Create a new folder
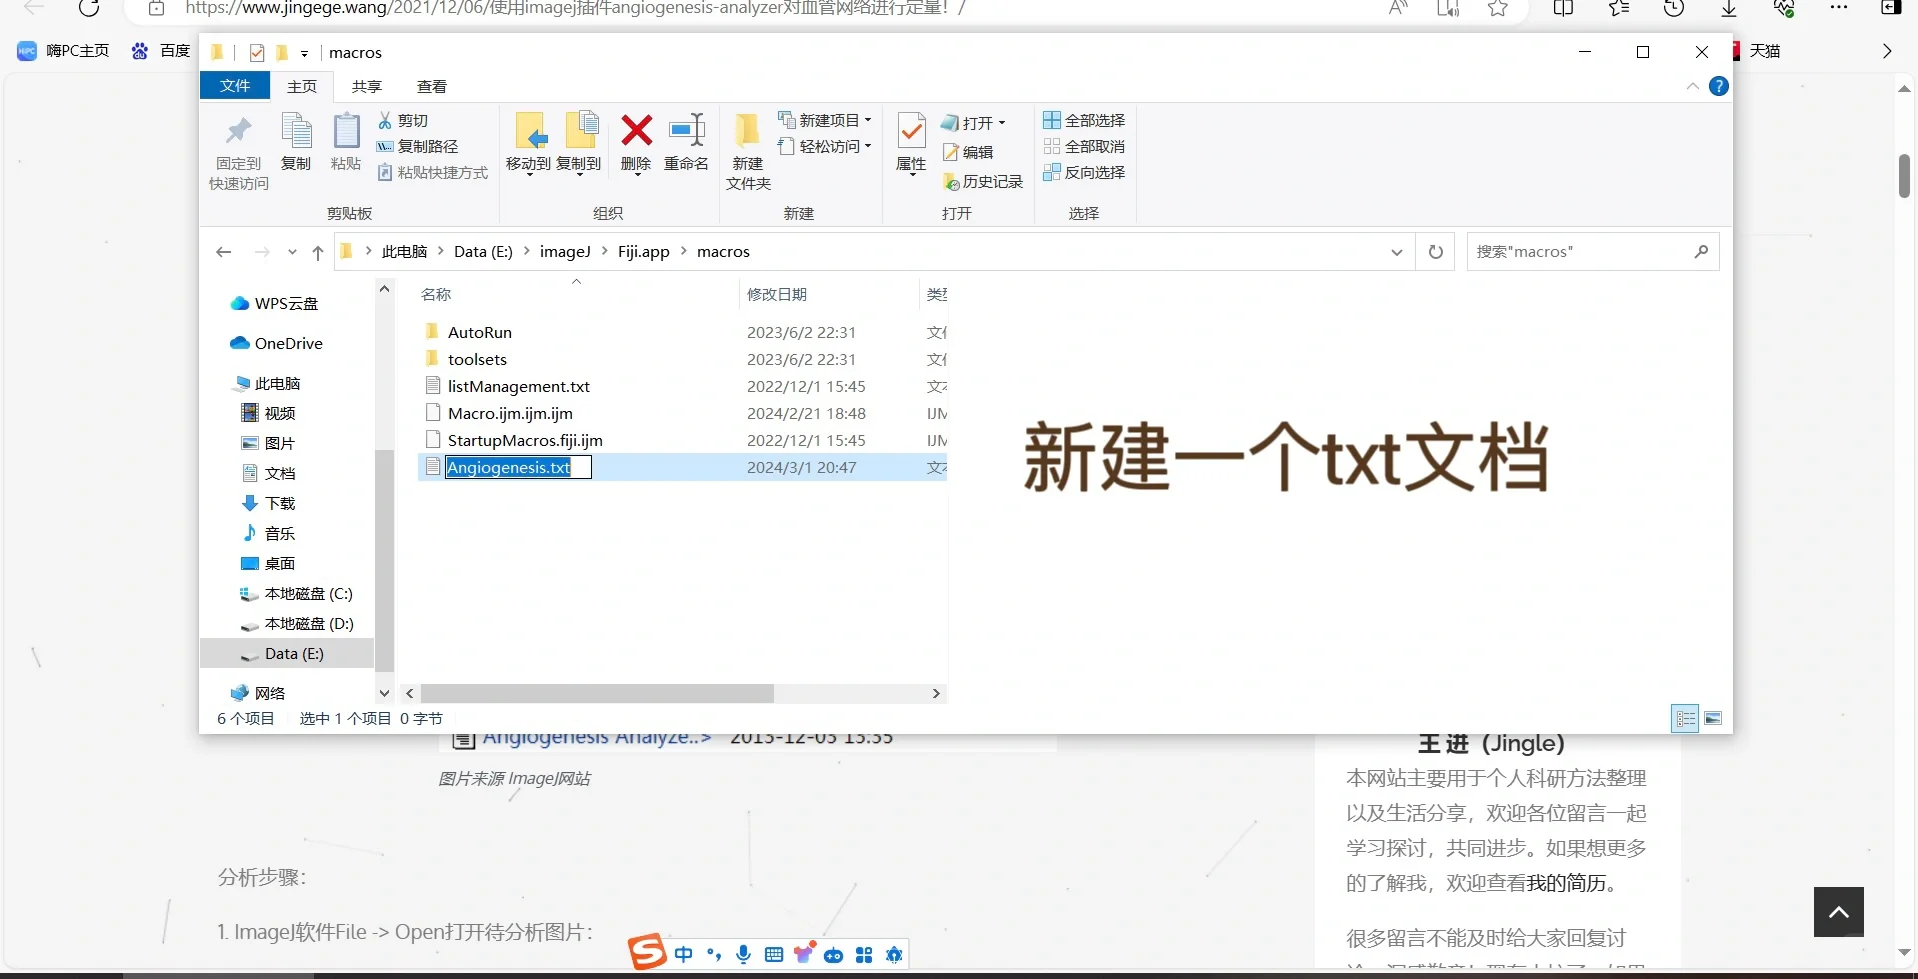This screenshot has height=979, width=1918. pos(747,150)
